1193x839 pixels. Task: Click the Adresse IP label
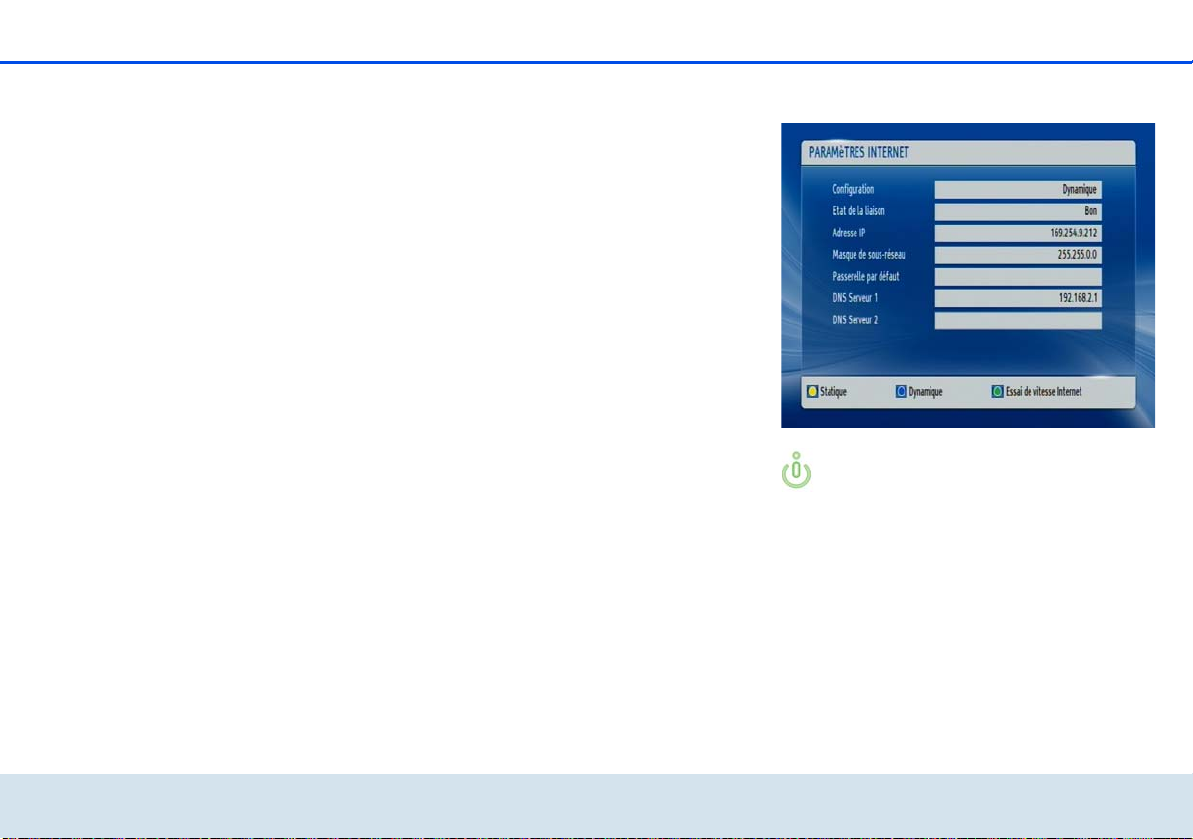848,233
